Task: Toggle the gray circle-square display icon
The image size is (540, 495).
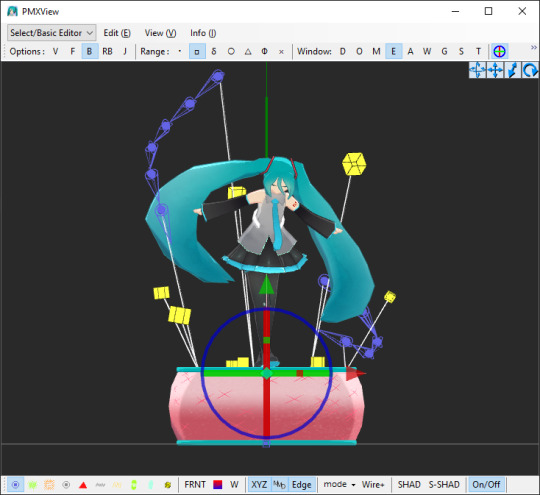Action: click(66, 485)
